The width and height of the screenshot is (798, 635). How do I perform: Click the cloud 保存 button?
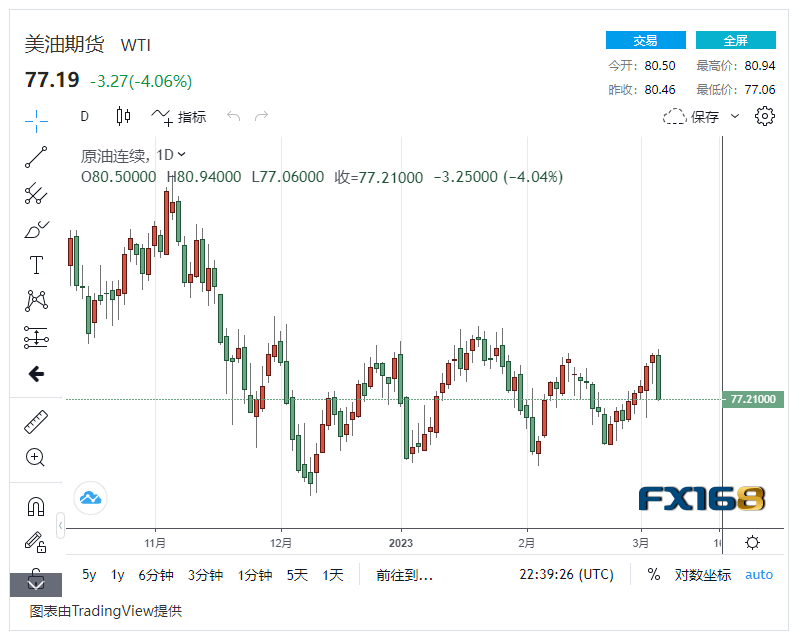click(691, 117)
